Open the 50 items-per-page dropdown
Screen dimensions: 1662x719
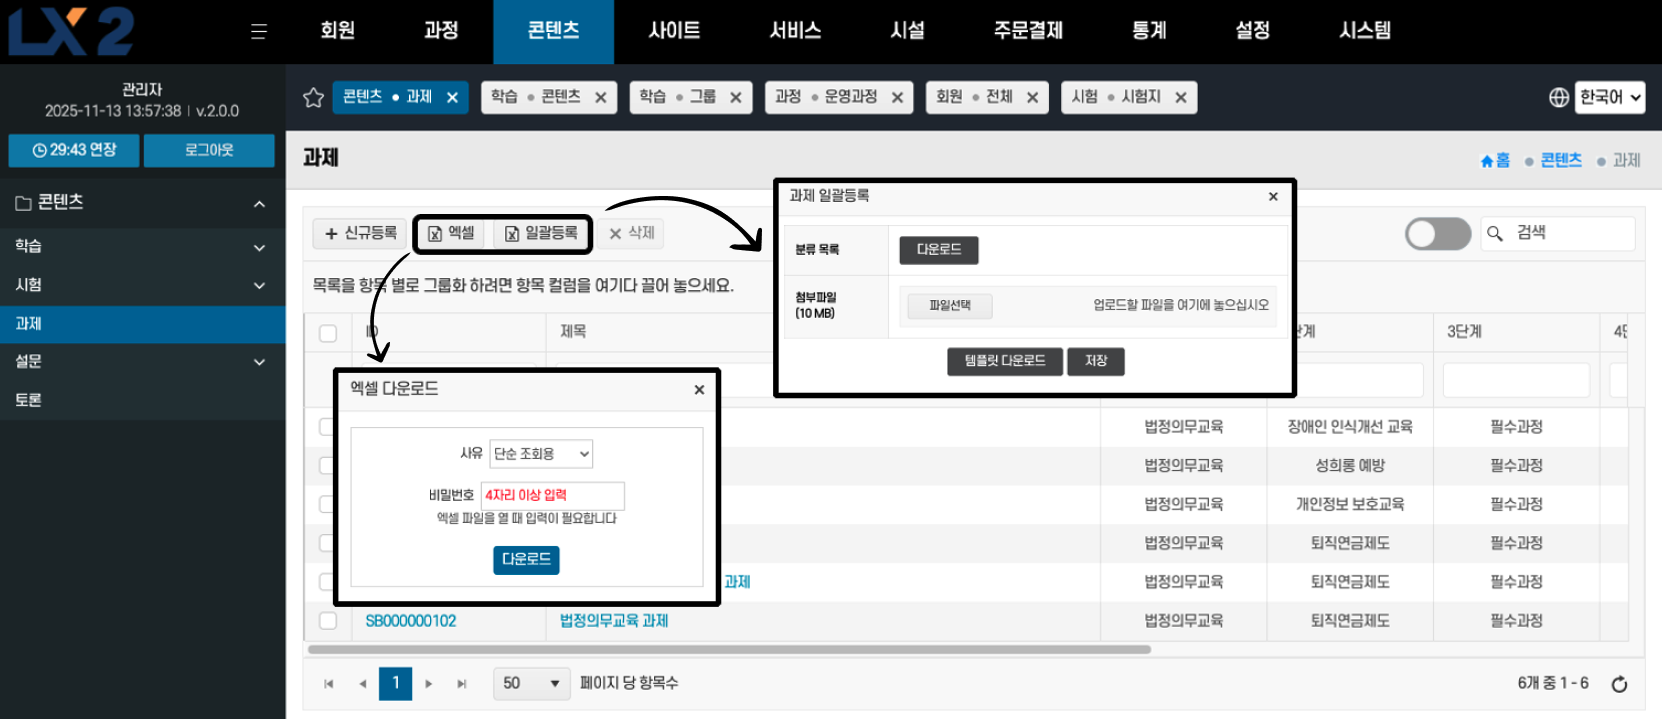point(531,683)
